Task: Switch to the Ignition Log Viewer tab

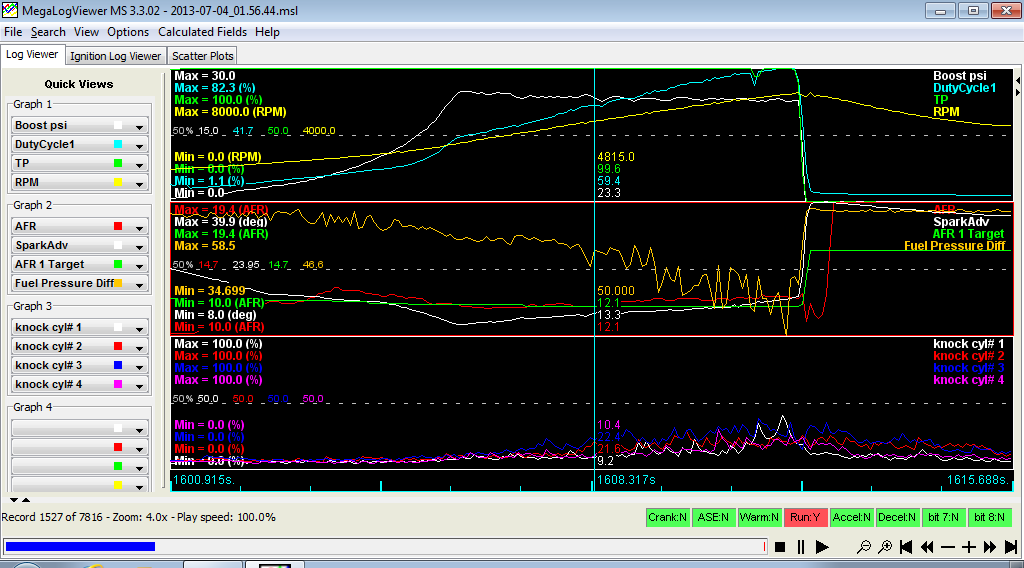Action: tap(116, 56)
